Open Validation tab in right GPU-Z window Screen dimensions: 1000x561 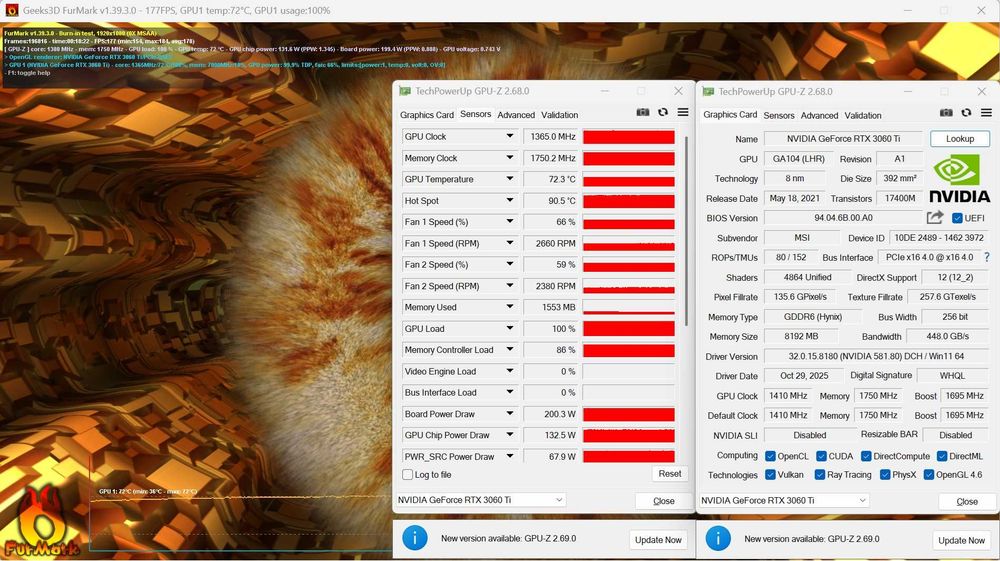863,115
